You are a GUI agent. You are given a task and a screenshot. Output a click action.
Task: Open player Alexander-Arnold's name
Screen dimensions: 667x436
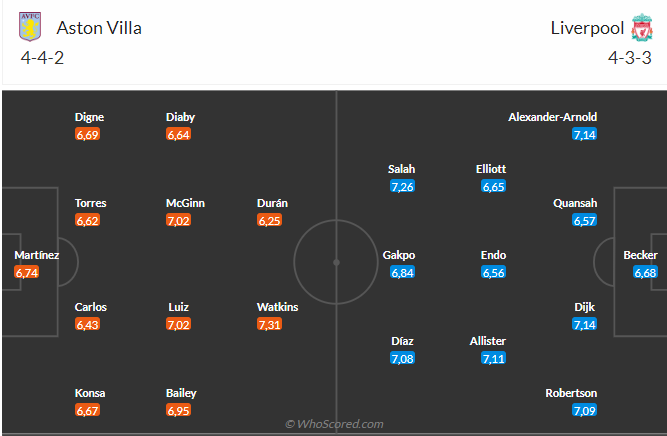tap(552, 117)
